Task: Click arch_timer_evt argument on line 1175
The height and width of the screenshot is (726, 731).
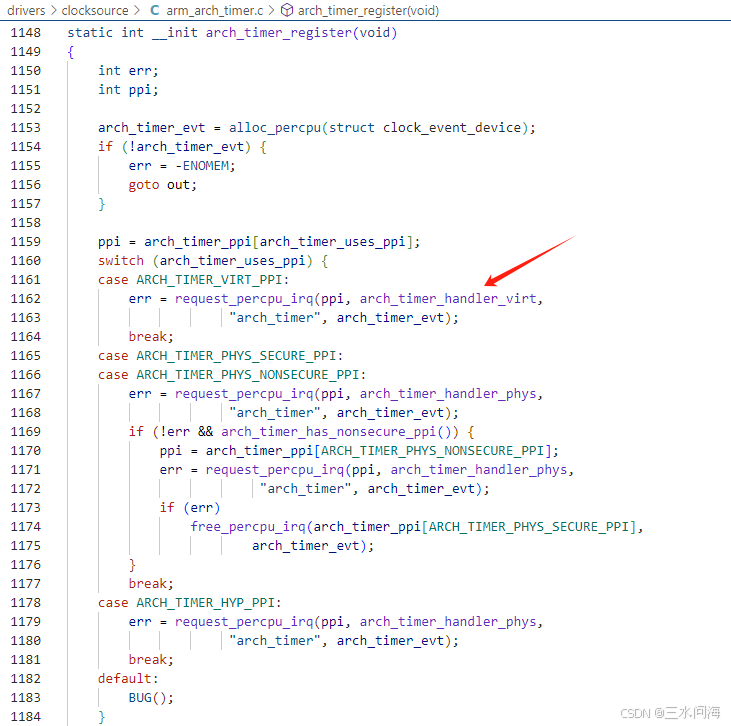Action: pos(305,546)
